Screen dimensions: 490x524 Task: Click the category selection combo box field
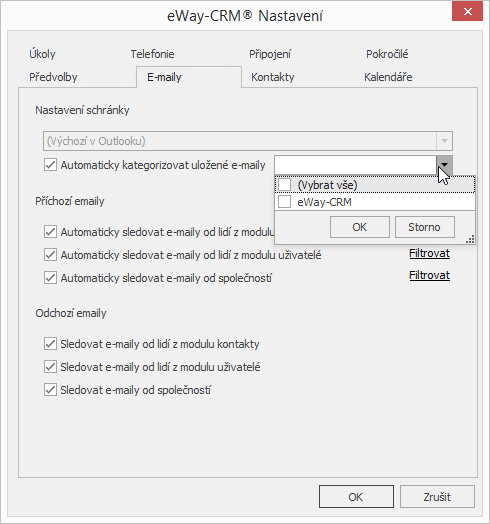pyautogui.click(x=355, y=165)
